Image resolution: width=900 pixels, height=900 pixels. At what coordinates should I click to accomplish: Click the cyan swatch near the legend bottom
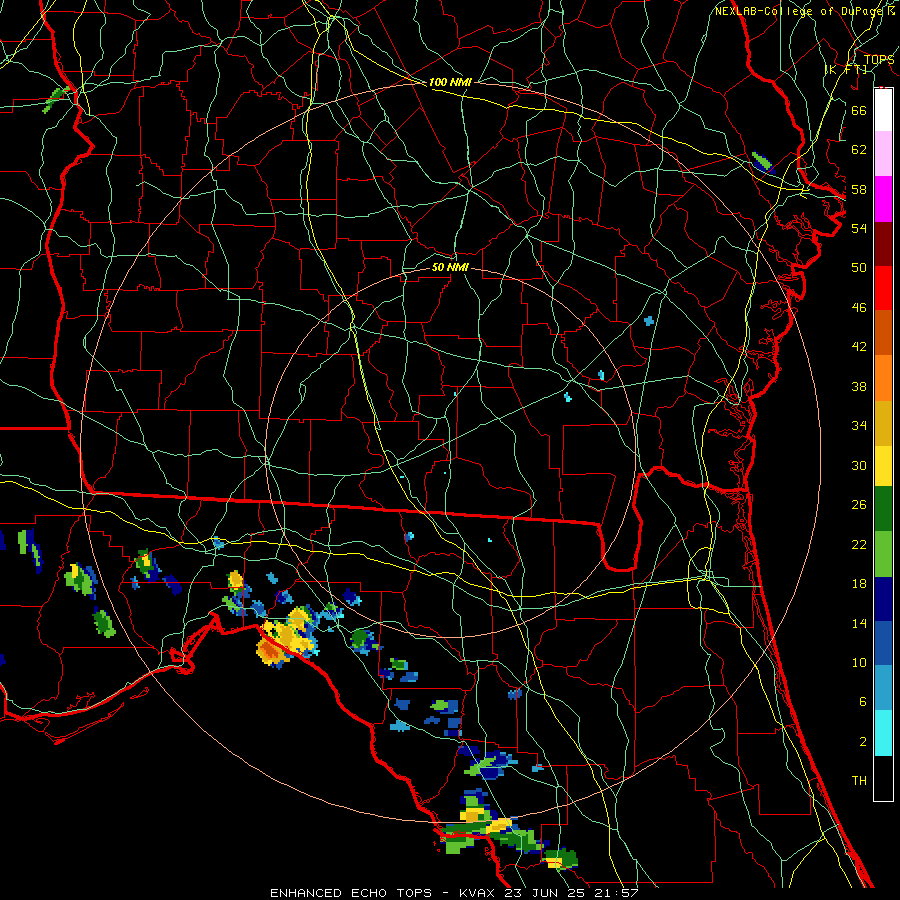pyautogui.click(x=883, y=733)
